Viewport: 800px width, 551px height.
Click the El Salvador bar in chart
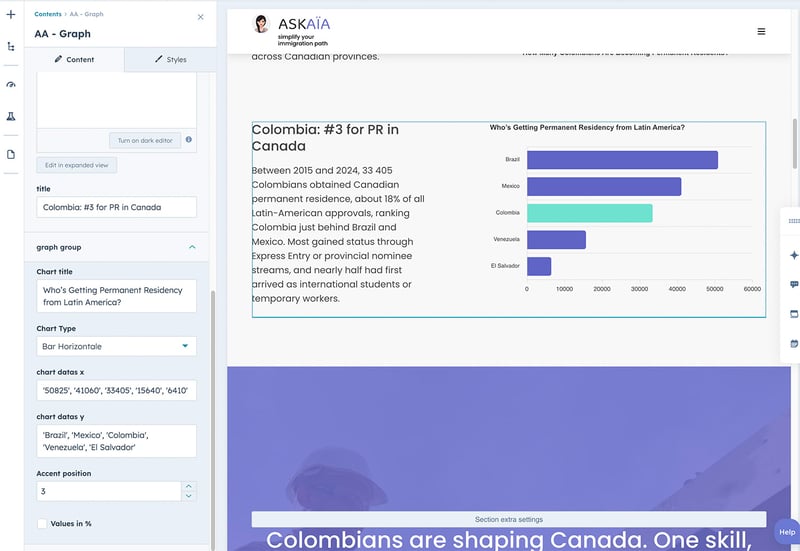pyautogui.click(x=539, y=266)
